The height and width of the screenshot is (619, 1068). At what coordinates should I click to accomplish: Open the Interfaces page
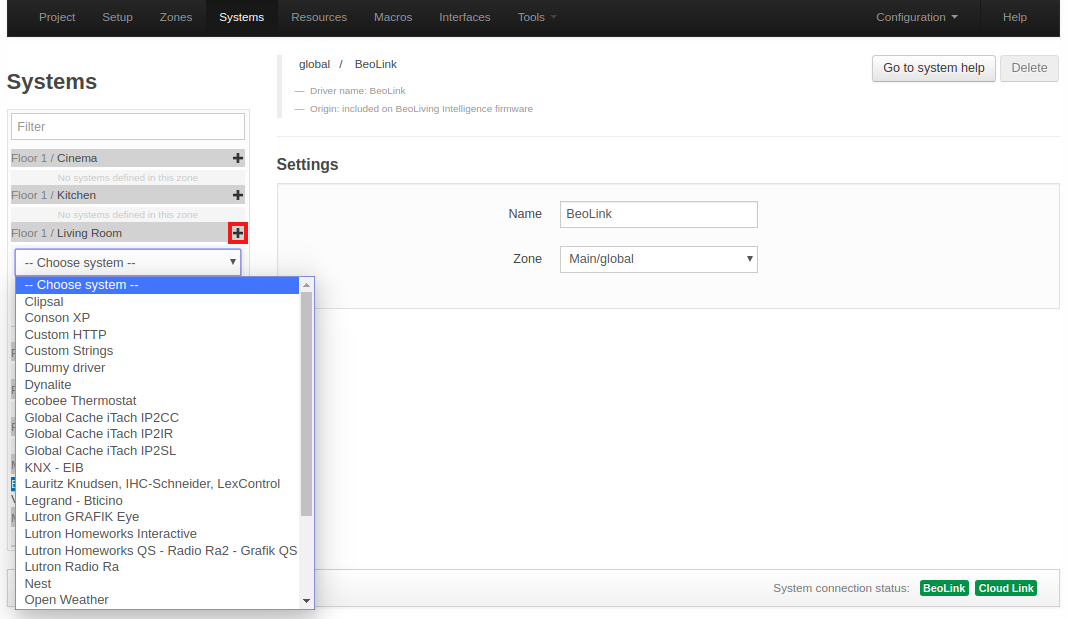(465, 17)
